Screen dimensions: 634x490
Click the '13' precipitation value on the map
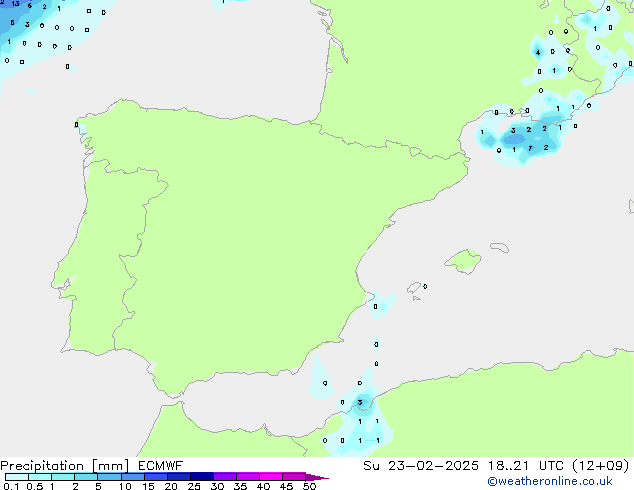click(15, 4)
